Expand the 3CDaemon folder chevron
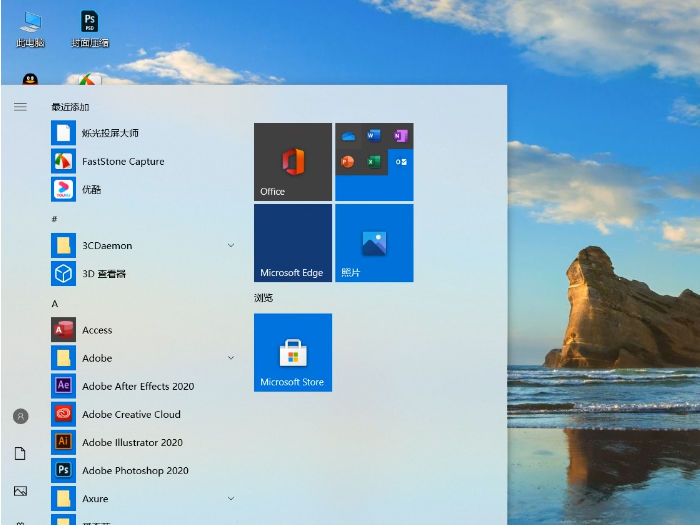The width and height of the screenshot is (700, 525). click(231, 245)
